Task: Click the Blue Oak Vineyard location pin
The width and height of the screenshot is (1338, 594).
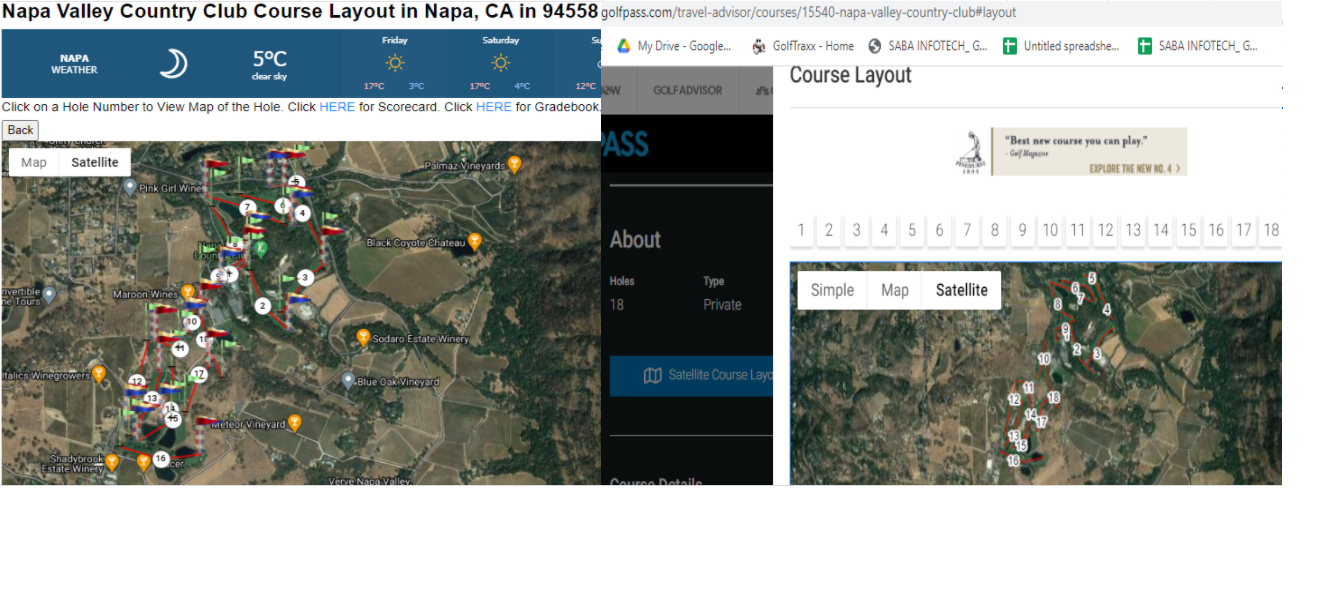Action: pos(347,381)
